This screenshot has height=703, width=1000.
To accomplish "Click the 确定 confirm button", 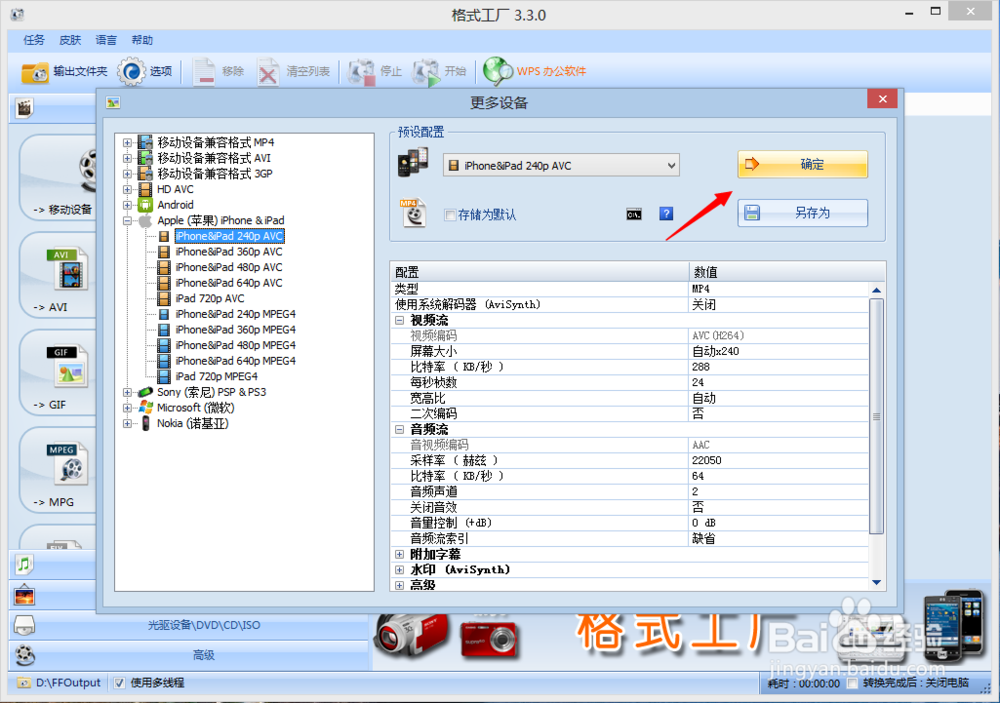I will (802, 165).
